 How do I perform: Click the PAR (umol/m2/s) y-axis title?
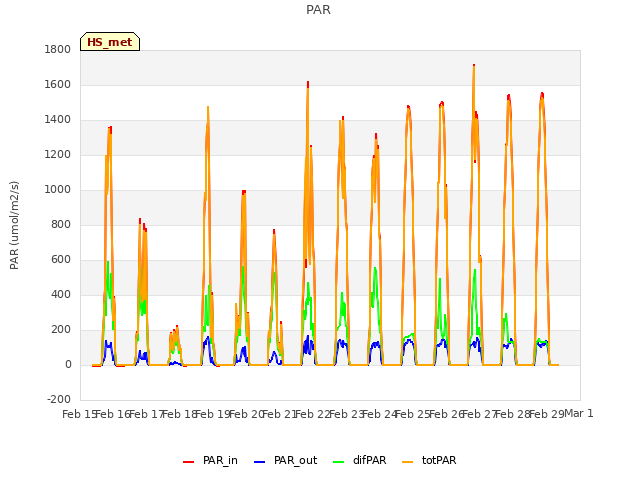(x=14, y=225)
